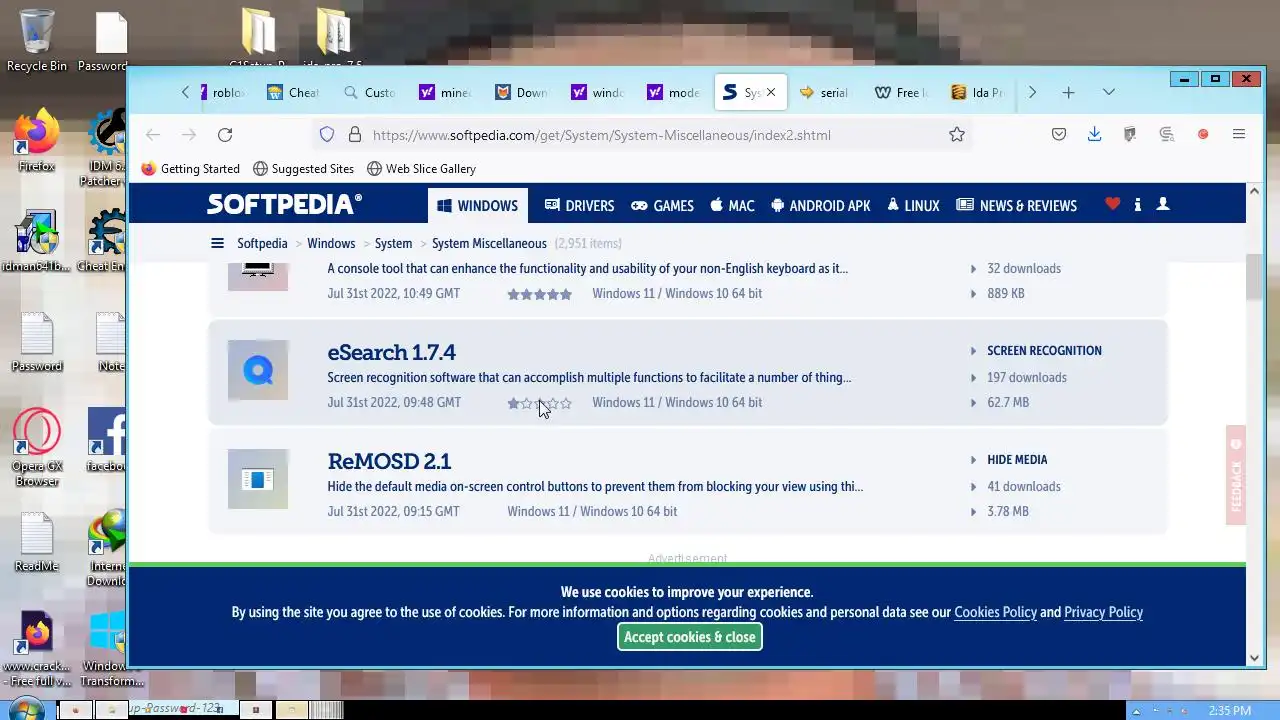This screenshot has width=1280, height=720.
Task: Switch to the 'serial' browser tab
Action: (825, 93)
